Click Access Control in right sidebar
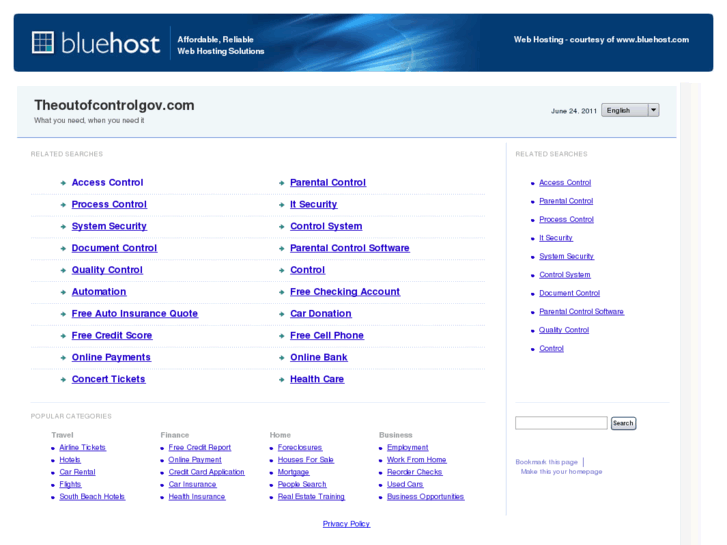Image resolution: width=727 pixels, height=545 pixels. click(565, 183)
